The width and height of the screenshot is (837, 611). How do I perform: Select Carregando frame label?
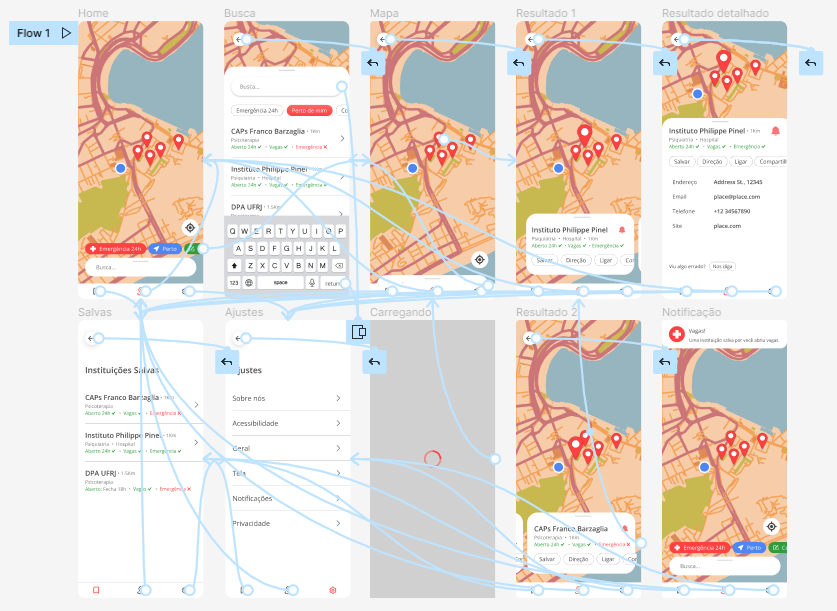(x=400, y=312)
